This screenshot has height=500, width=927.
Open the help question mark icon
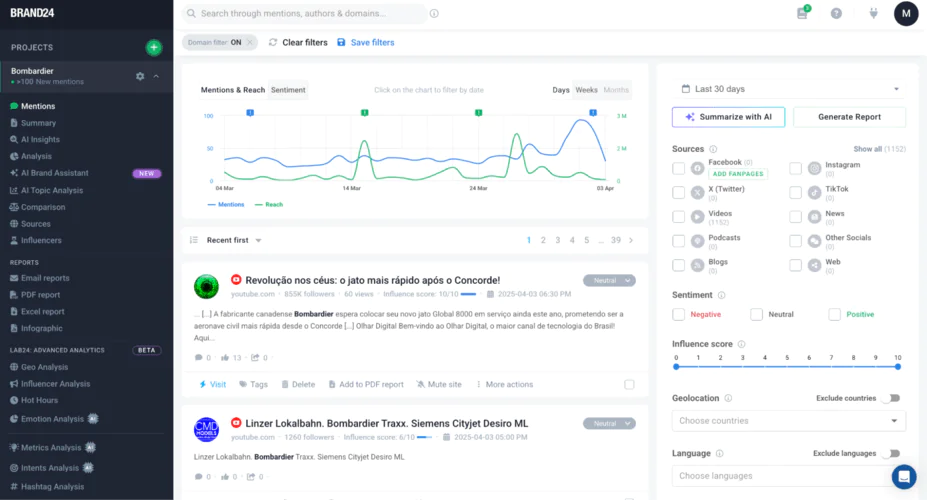[x=836, y=13]
